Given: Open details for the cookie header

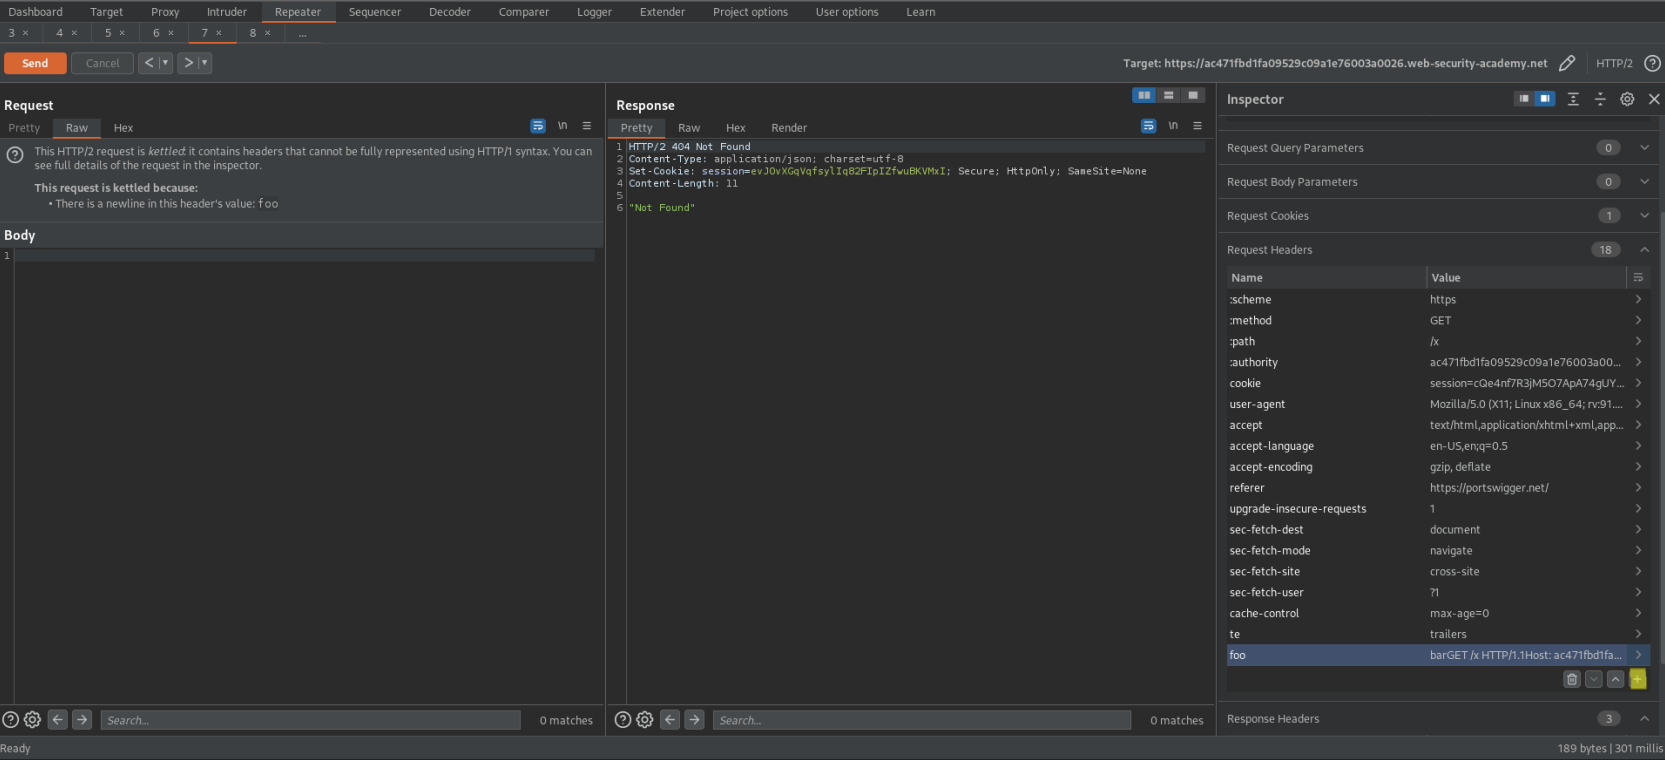Looking at the screenshot, I should (x=1638, y=383).
